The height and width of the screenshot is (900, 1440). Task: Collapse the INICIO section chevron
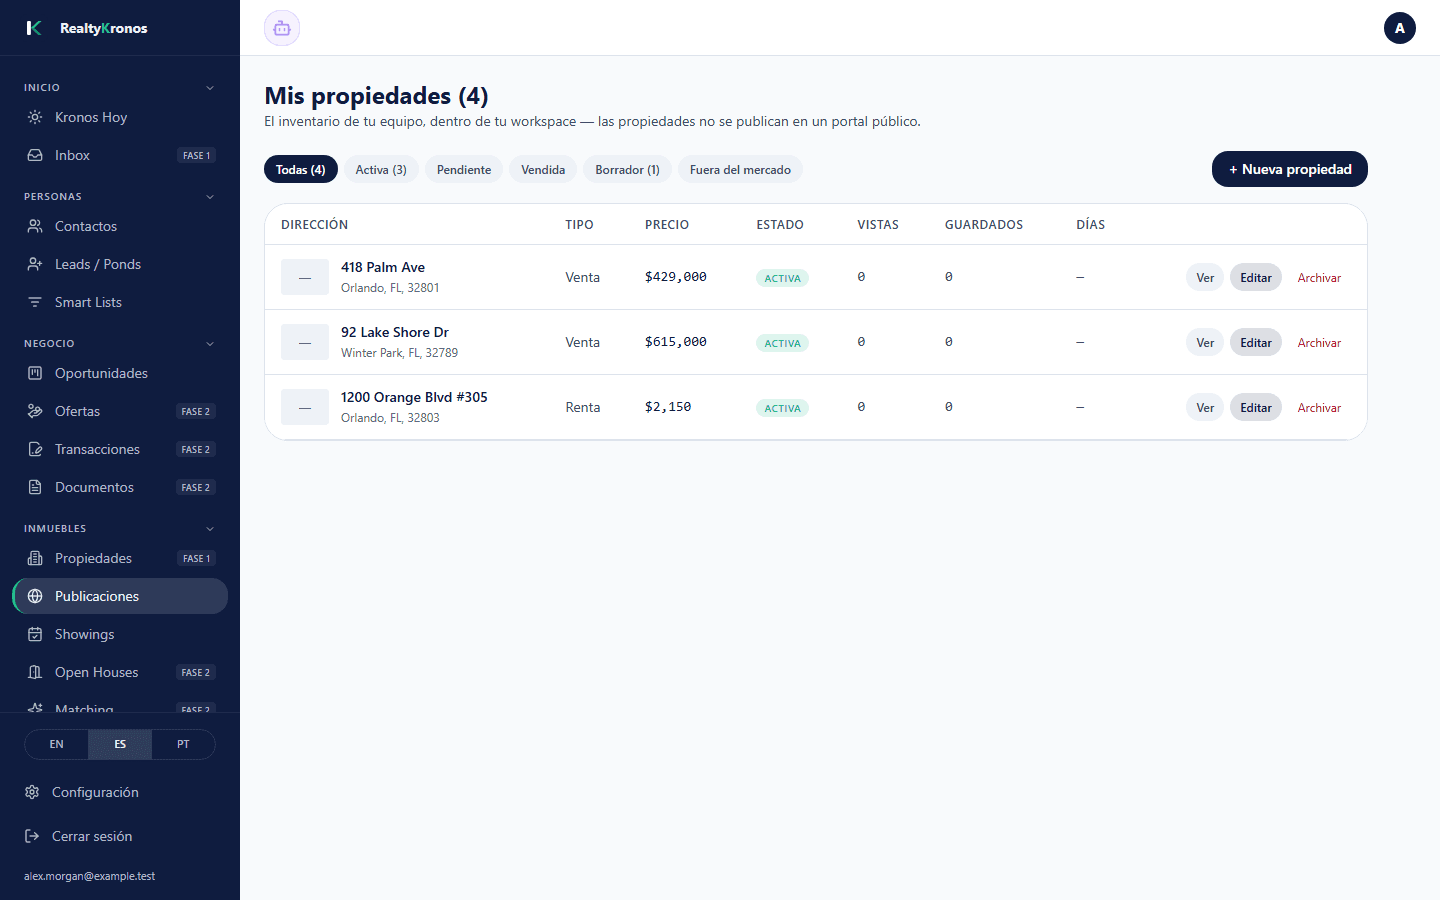pyautogui.click(x=210, y=88)
